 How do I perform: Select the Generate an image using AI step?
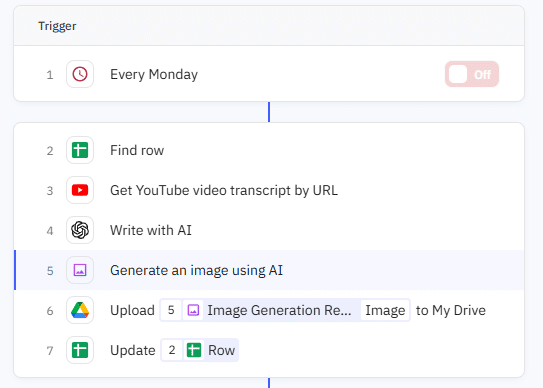click(269, 270)
